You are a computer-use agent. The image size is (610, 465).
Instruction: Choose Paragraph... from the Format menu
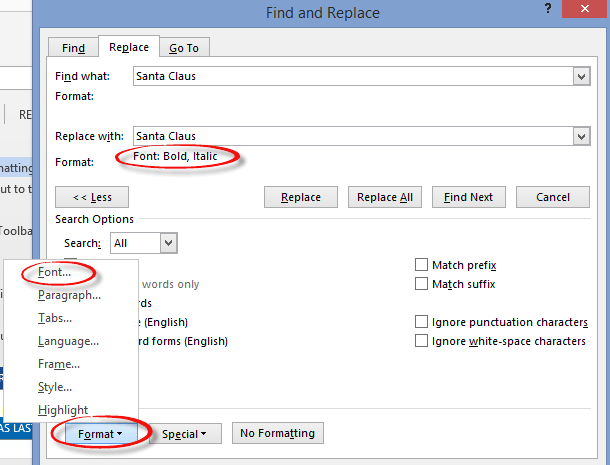[69, 295]
